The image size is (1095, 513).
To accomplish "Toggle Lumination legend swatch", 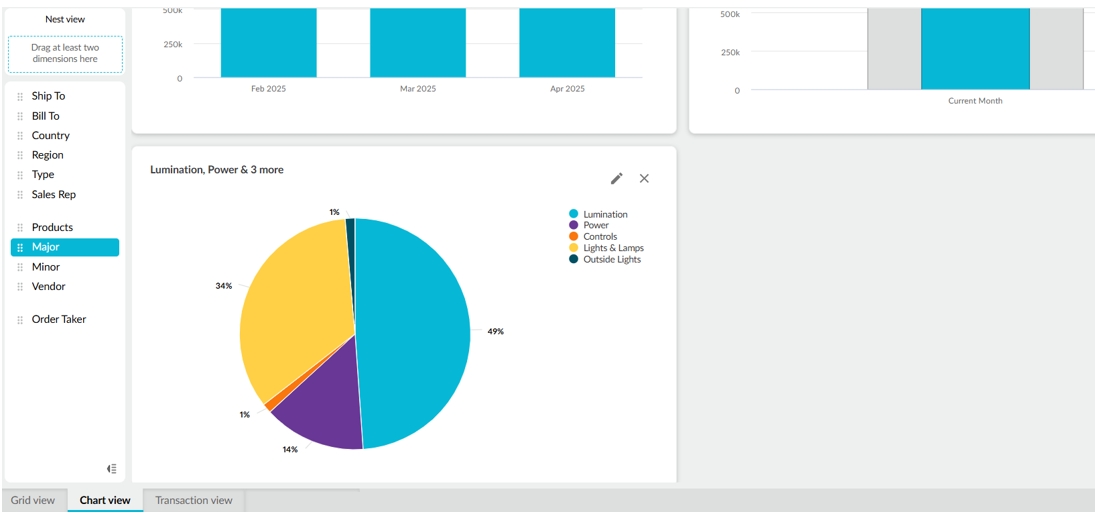I will [574, 214].
